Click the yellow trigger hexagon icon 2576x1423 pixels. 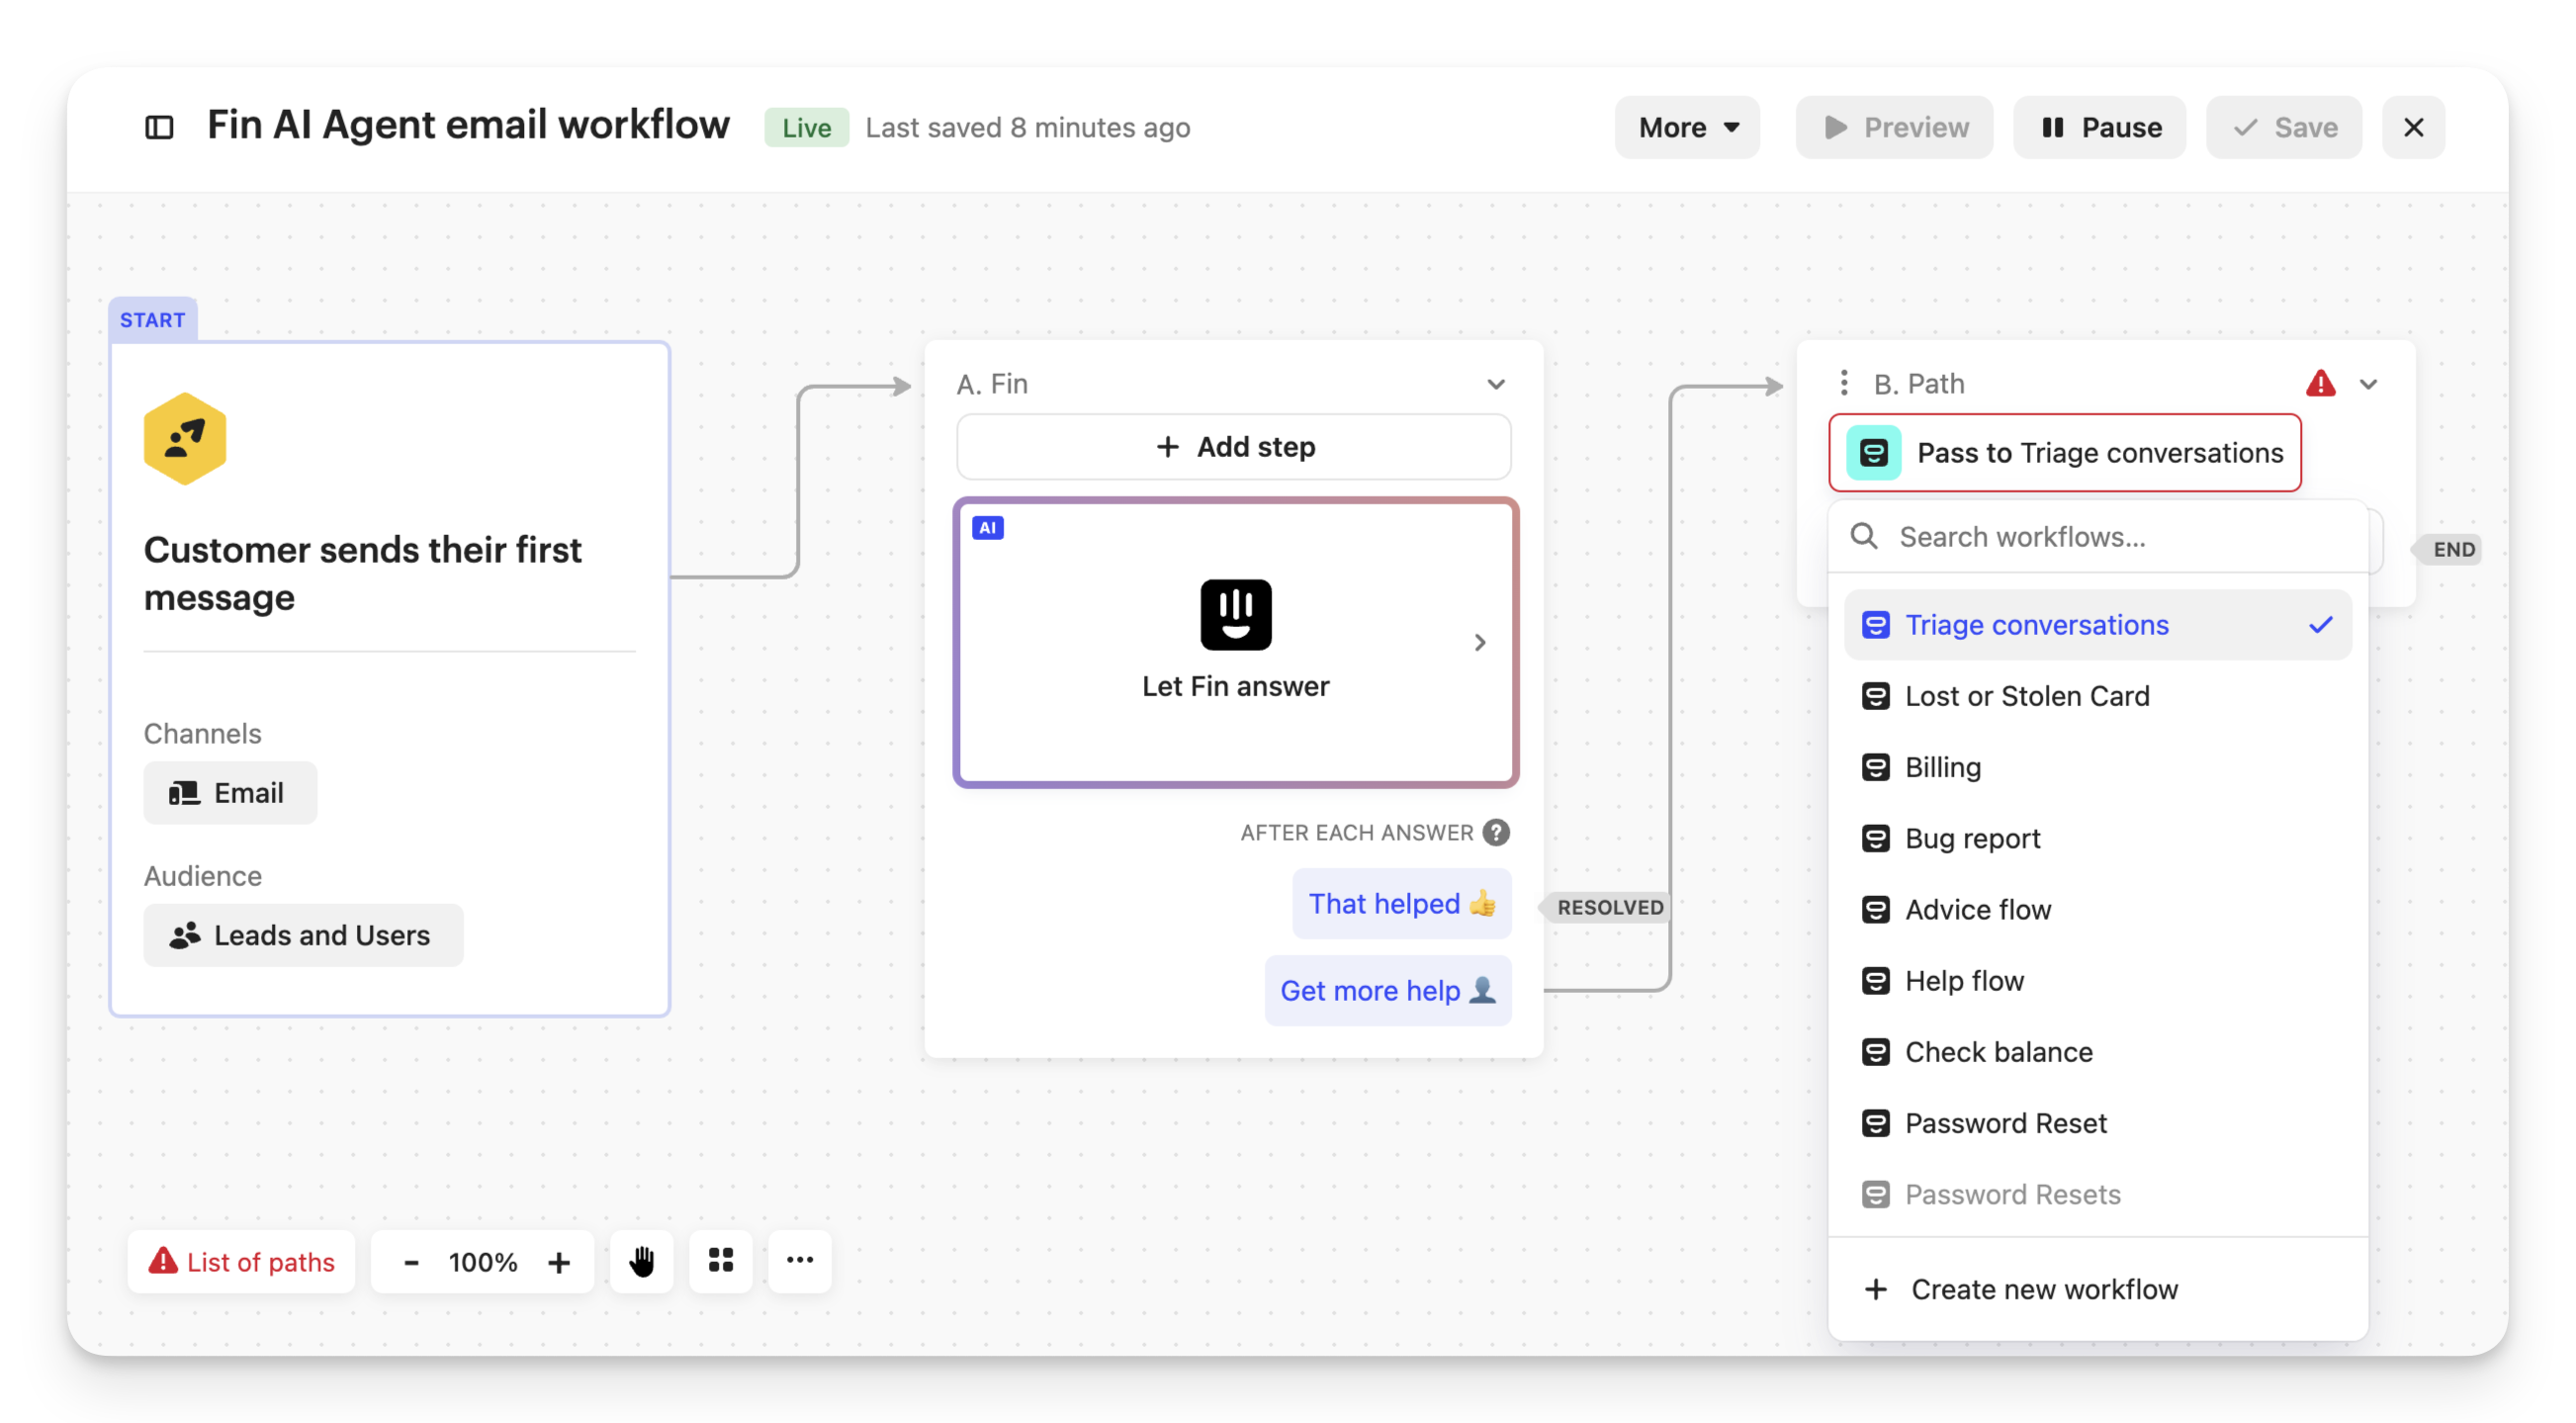(x=184, y=438)
